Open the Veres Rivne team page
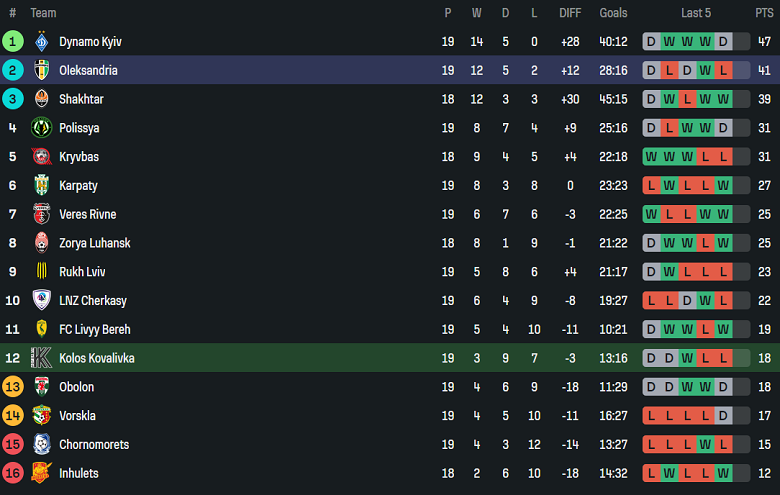780x495 pixels. coord(87,215)
